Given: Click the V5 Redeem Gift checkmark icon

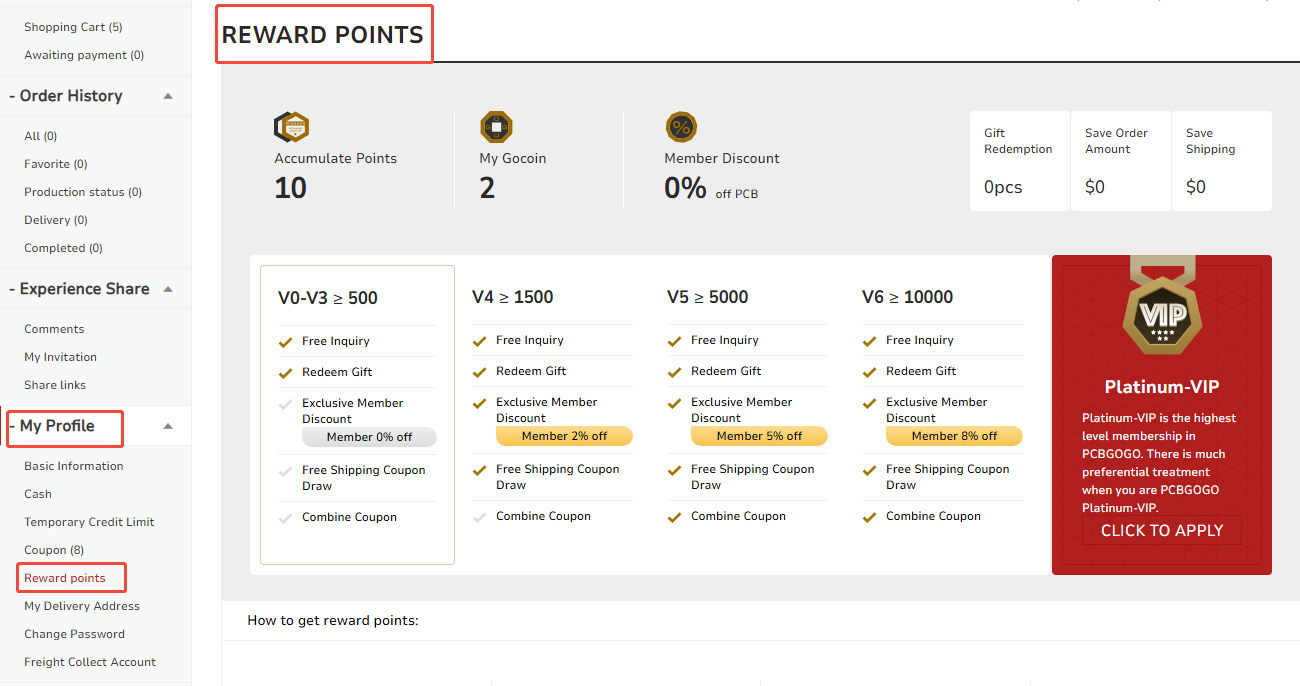Looking at the screenshot, I should tap(674, 372).
